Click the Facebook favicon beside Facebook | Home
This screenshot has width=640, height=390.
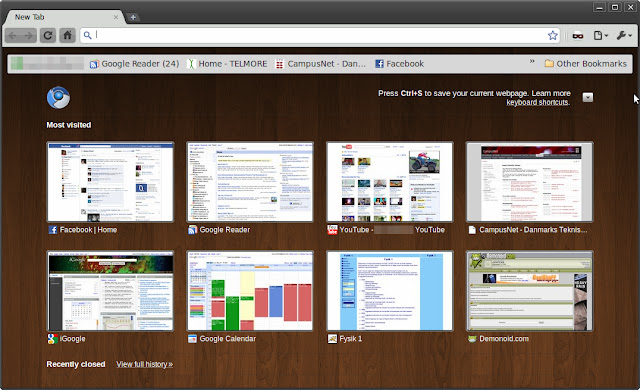tap(53, 230)
